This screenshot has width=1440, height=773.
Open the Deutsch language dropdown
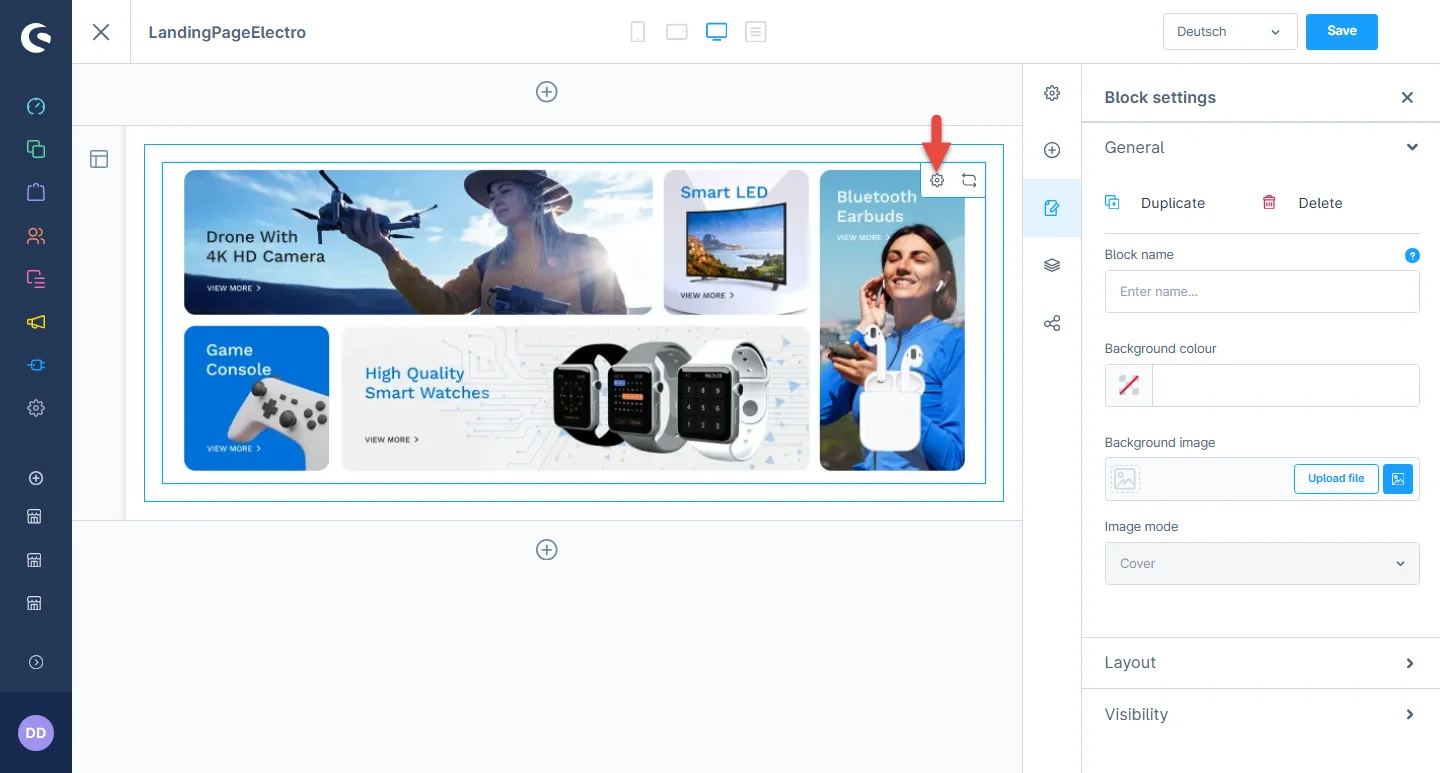[1229, 32]
